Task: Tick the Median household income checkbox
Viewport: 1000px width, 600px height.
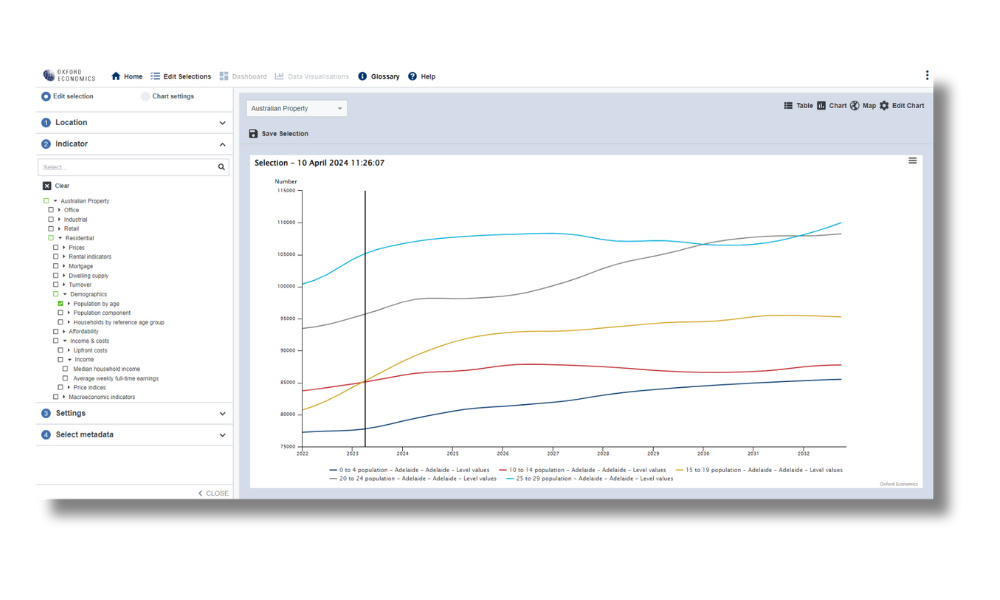Action: (65, 368)
